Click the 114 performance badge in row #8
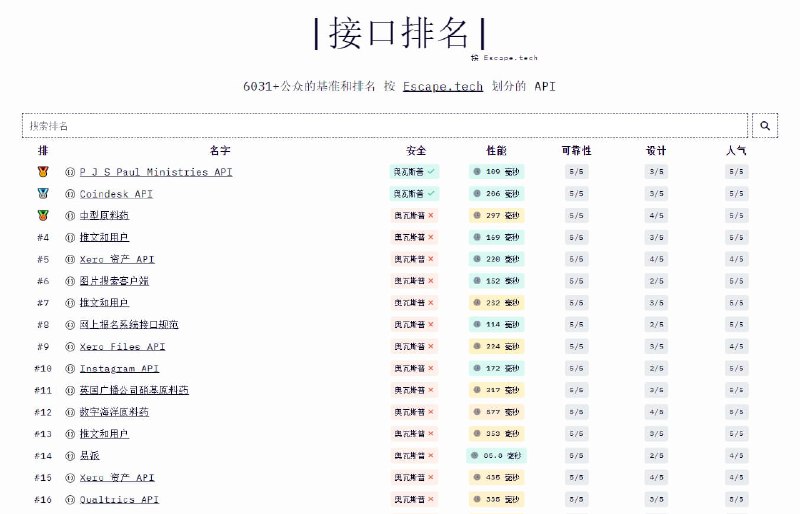Image resolution: width=800 pixels, height=514 pixels. pyautogui.click(x=496, y=325)
